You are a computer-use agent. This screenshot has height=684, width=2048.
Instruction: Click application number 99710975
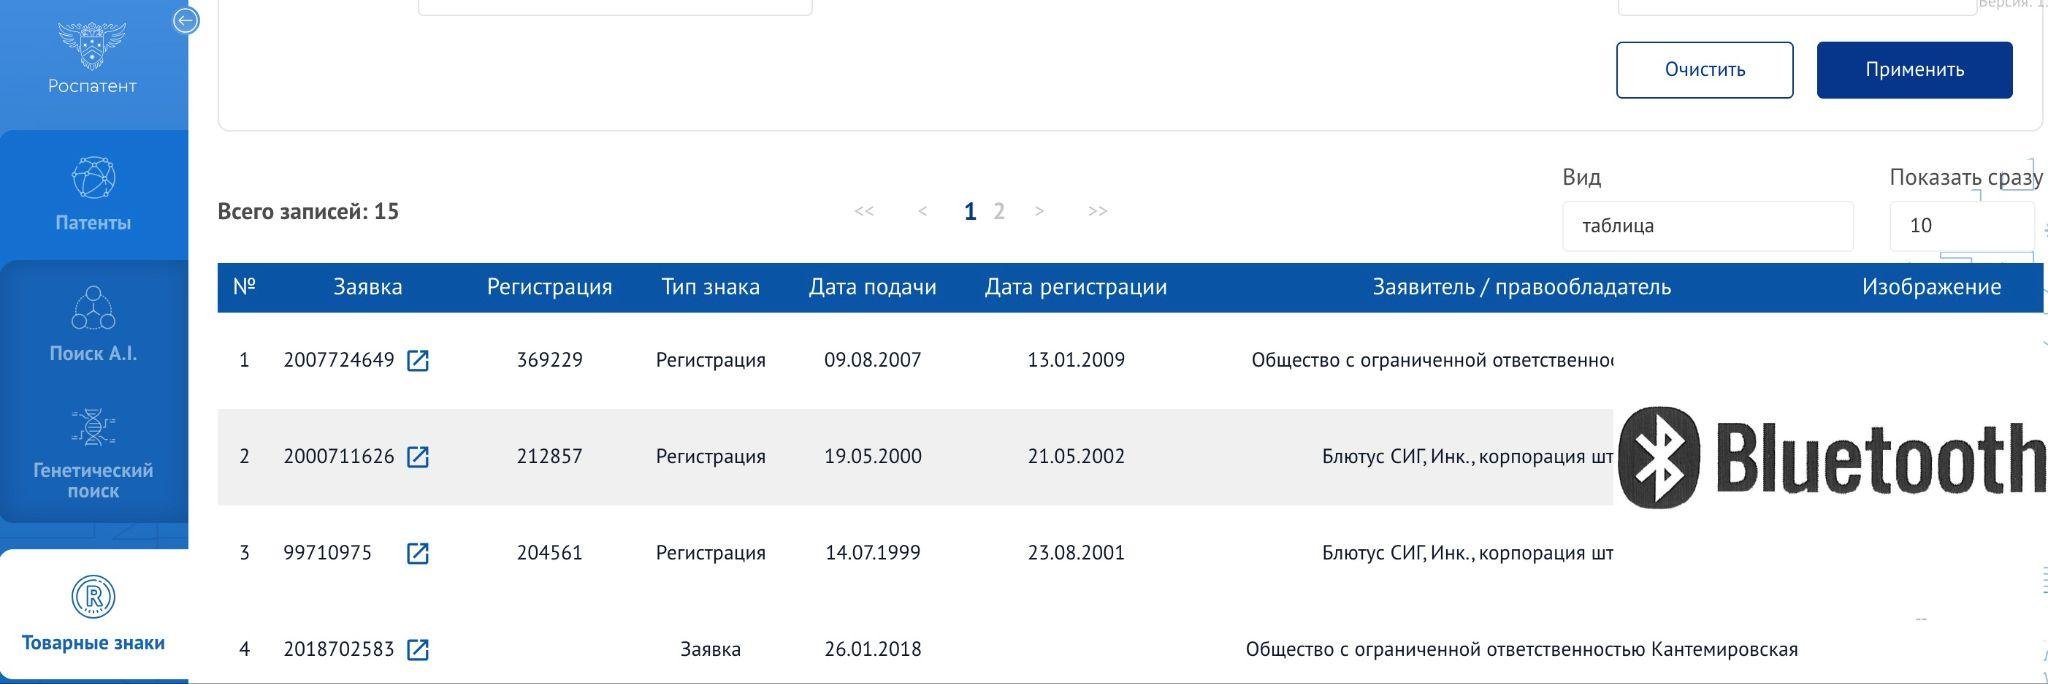click(327, 553)
